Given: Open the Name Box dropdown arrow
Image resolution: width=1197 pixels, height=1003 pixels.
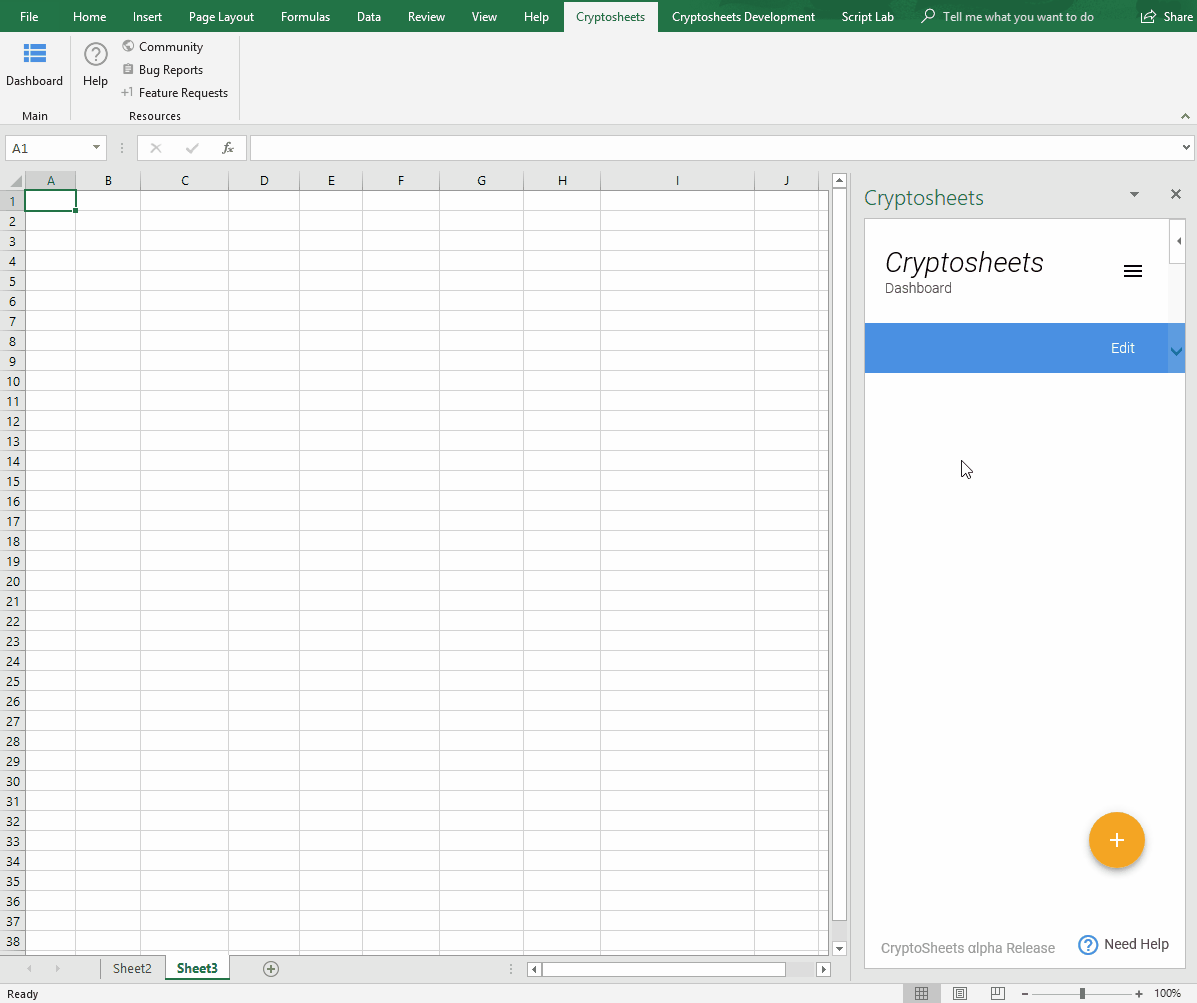Looking at the screenshot, I should tap(96, 147).
